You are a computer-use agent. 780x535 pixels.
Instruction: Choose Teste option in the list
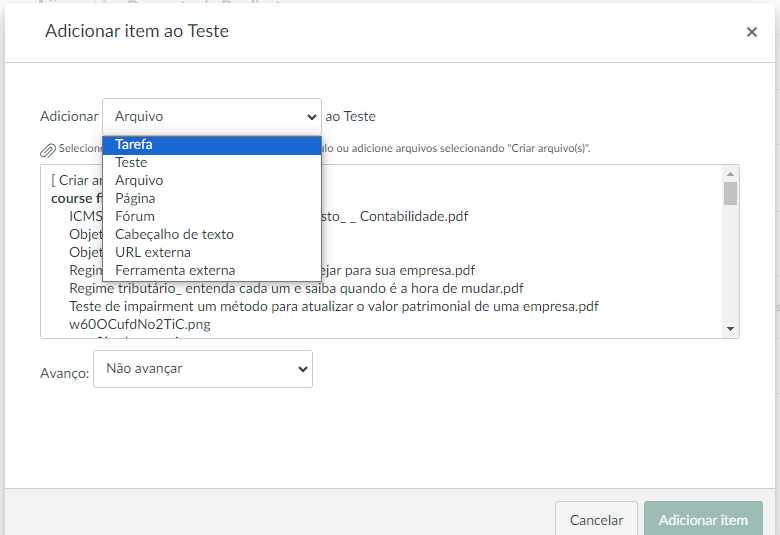131,162
